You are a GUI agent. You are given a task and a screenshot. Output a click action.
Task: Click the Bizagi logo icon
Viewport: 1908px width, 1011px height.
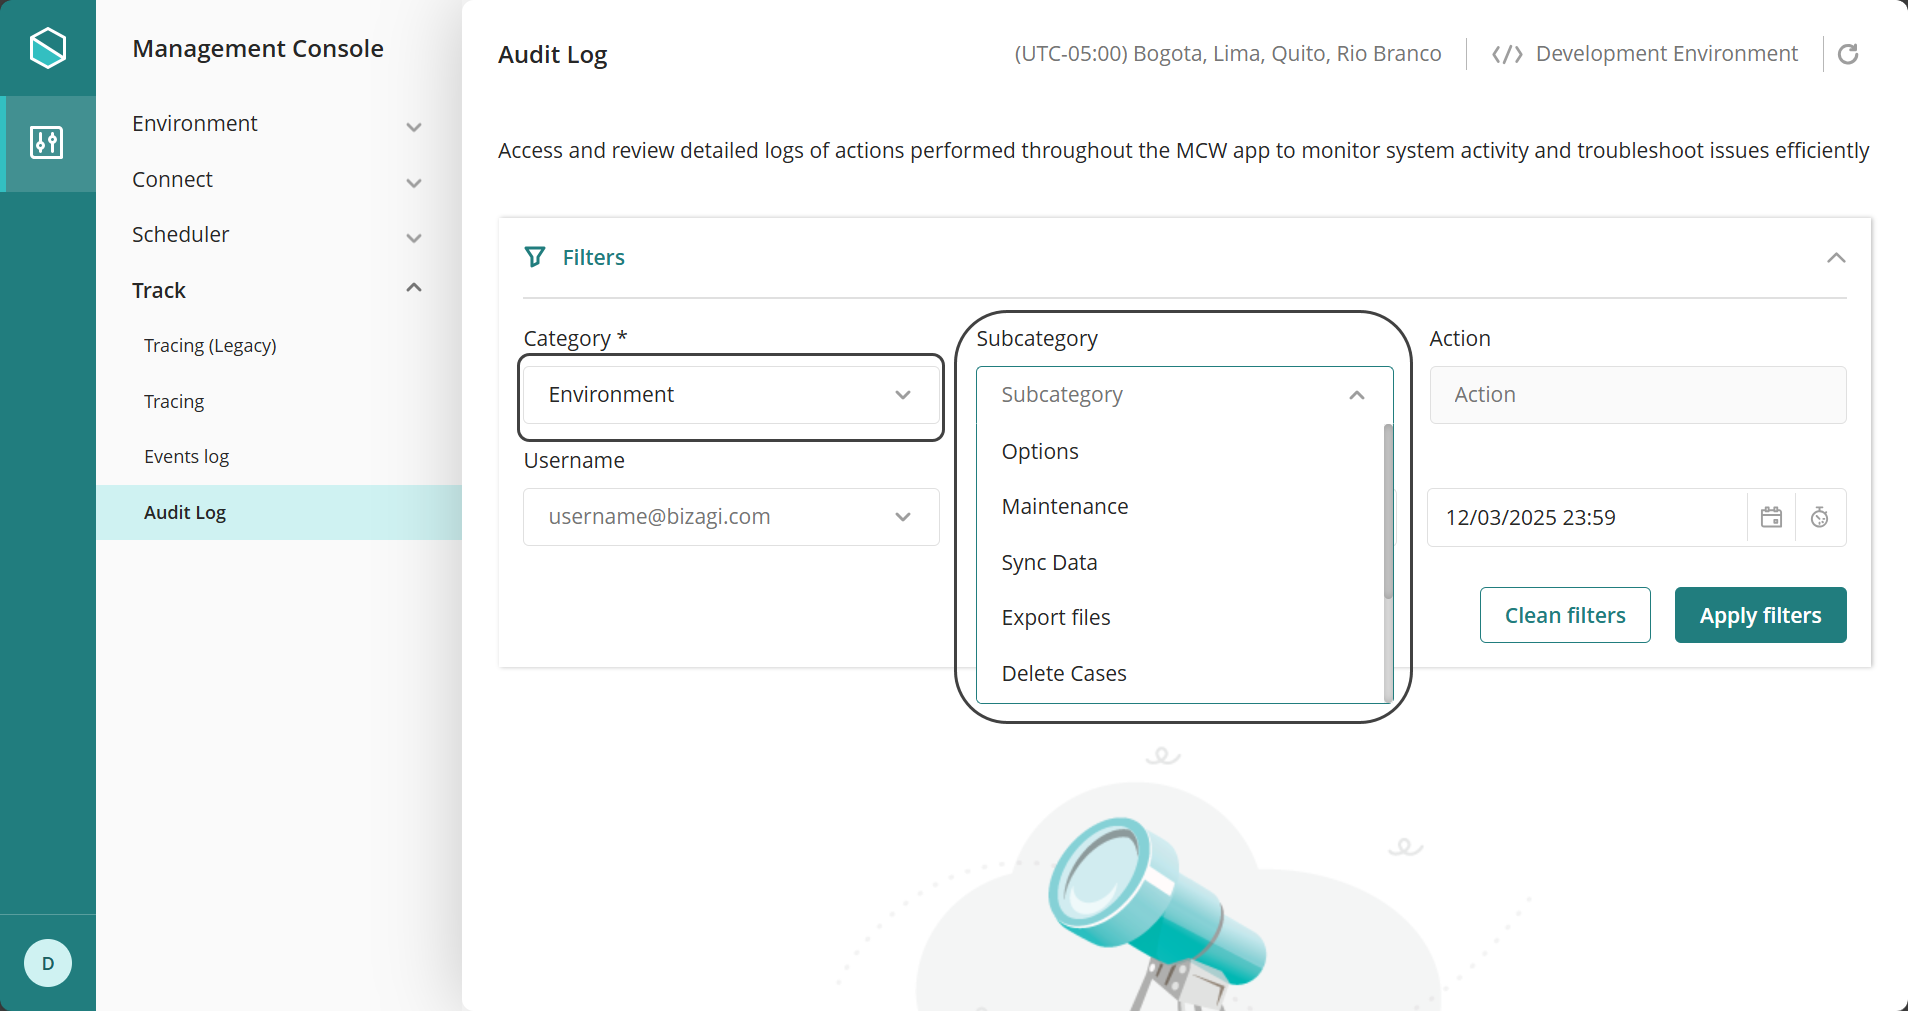click(48, 48)
